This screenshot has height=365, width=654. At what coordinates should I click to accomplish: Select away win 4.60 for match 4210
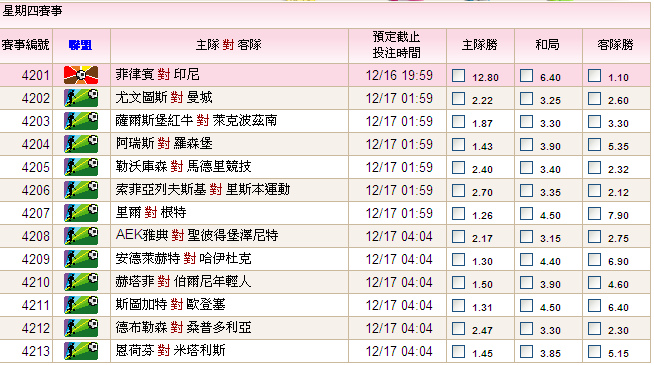pyautogui.click(x=594, y=282)
